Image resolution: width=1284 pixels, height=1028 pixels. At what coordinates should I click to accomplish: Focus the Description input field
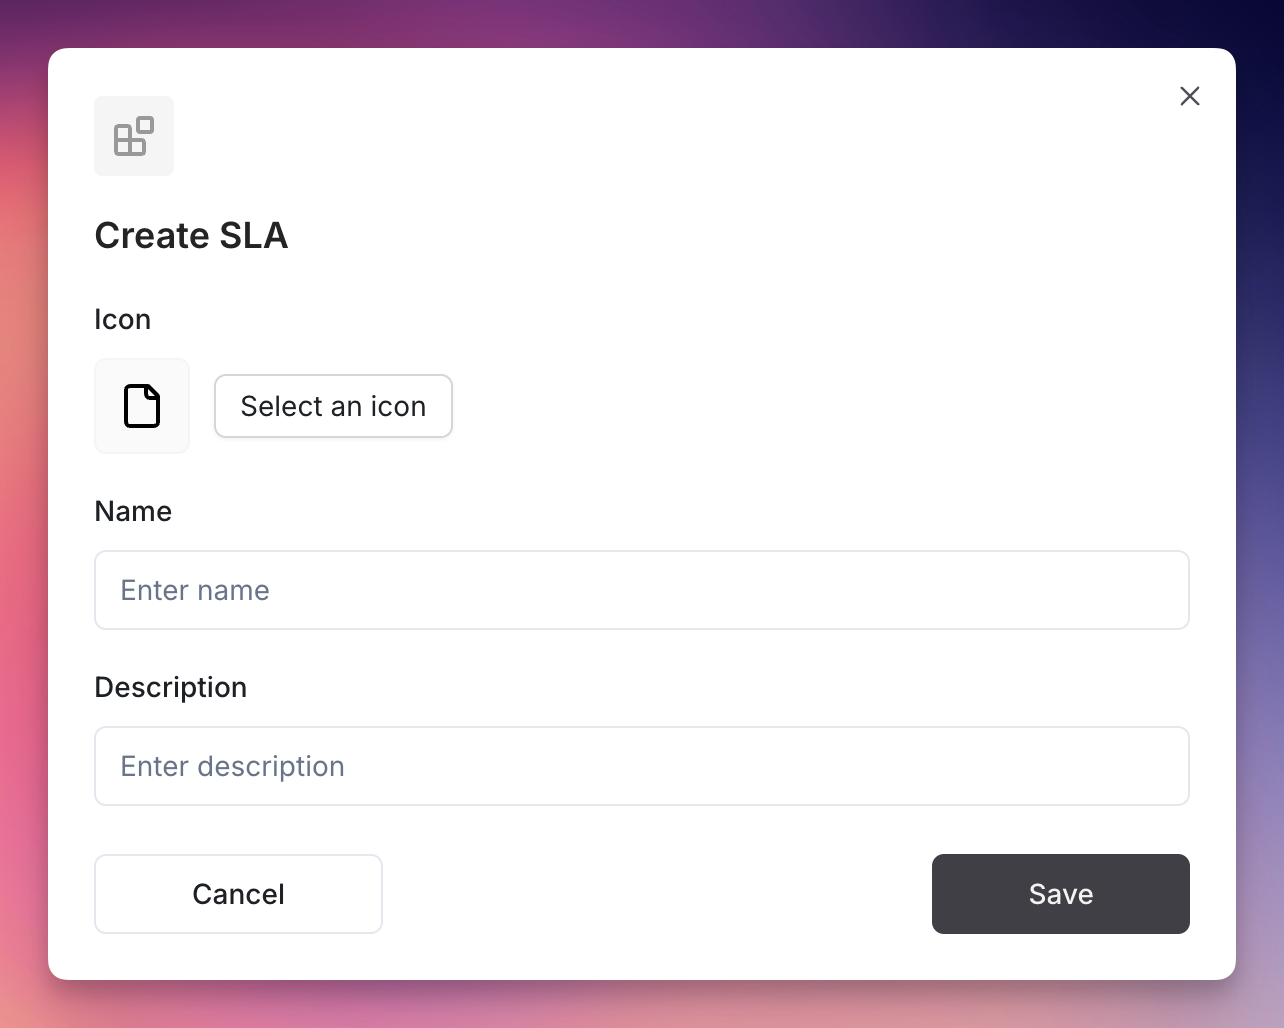(x=642, y=766)
